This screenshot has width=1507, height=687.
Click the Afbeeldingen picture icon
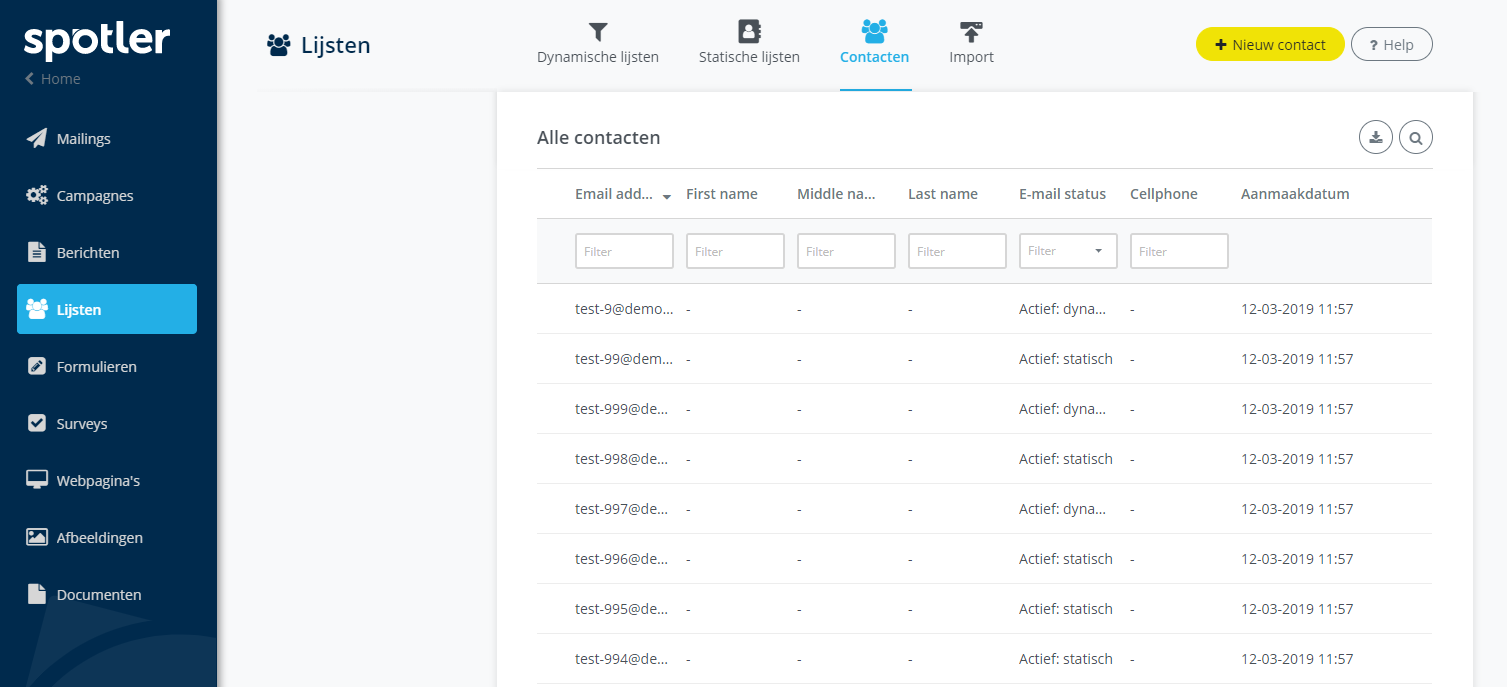pyautogui.click(x=37, y=537)
